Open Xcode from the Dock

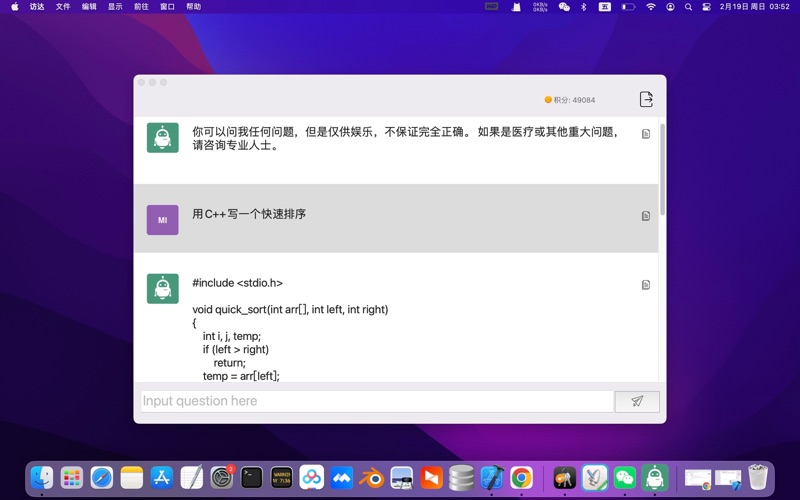tap(492, 478)
